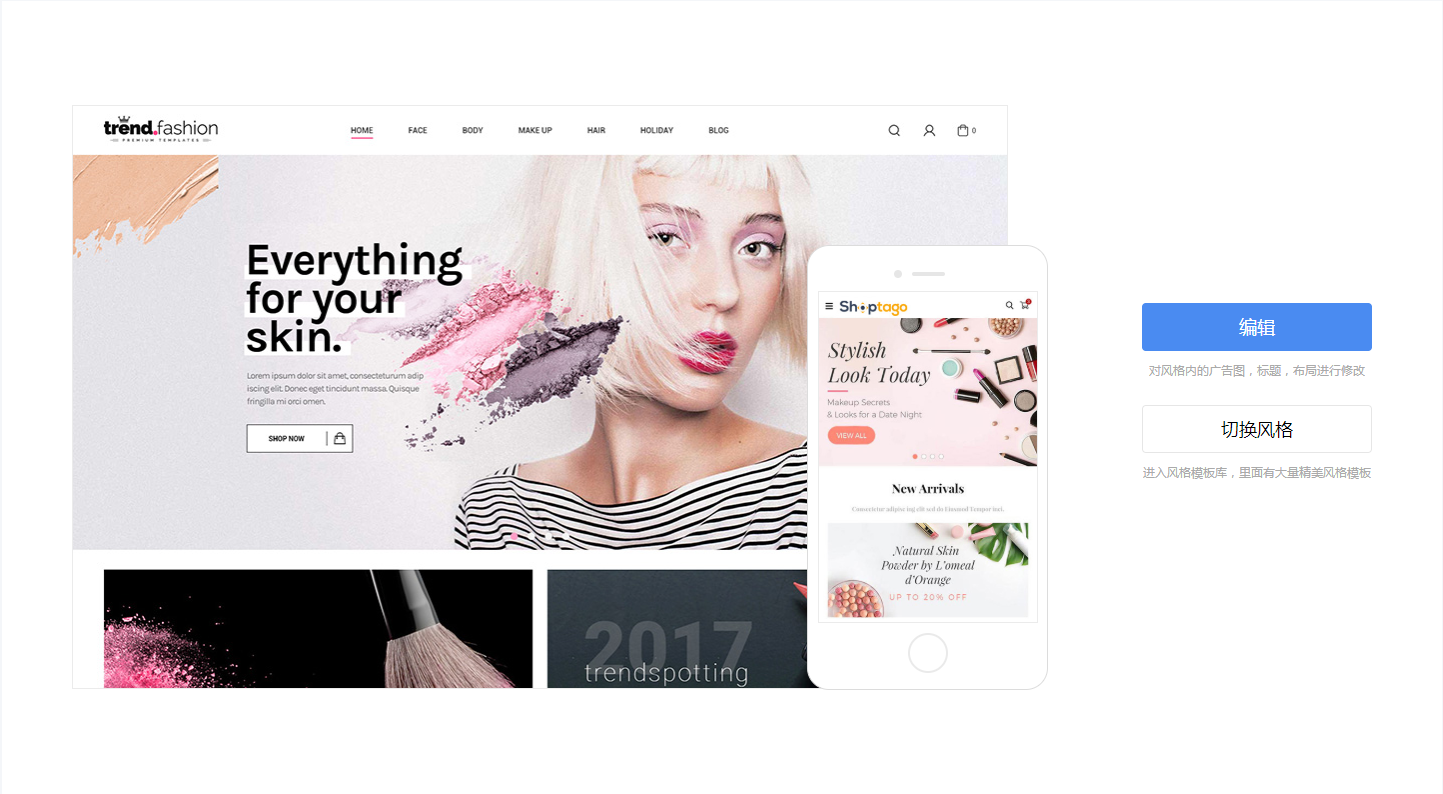This screenshot has height=794, width=1443.
Task: Click the 2017 trendspotting banner
Action: 677,629
